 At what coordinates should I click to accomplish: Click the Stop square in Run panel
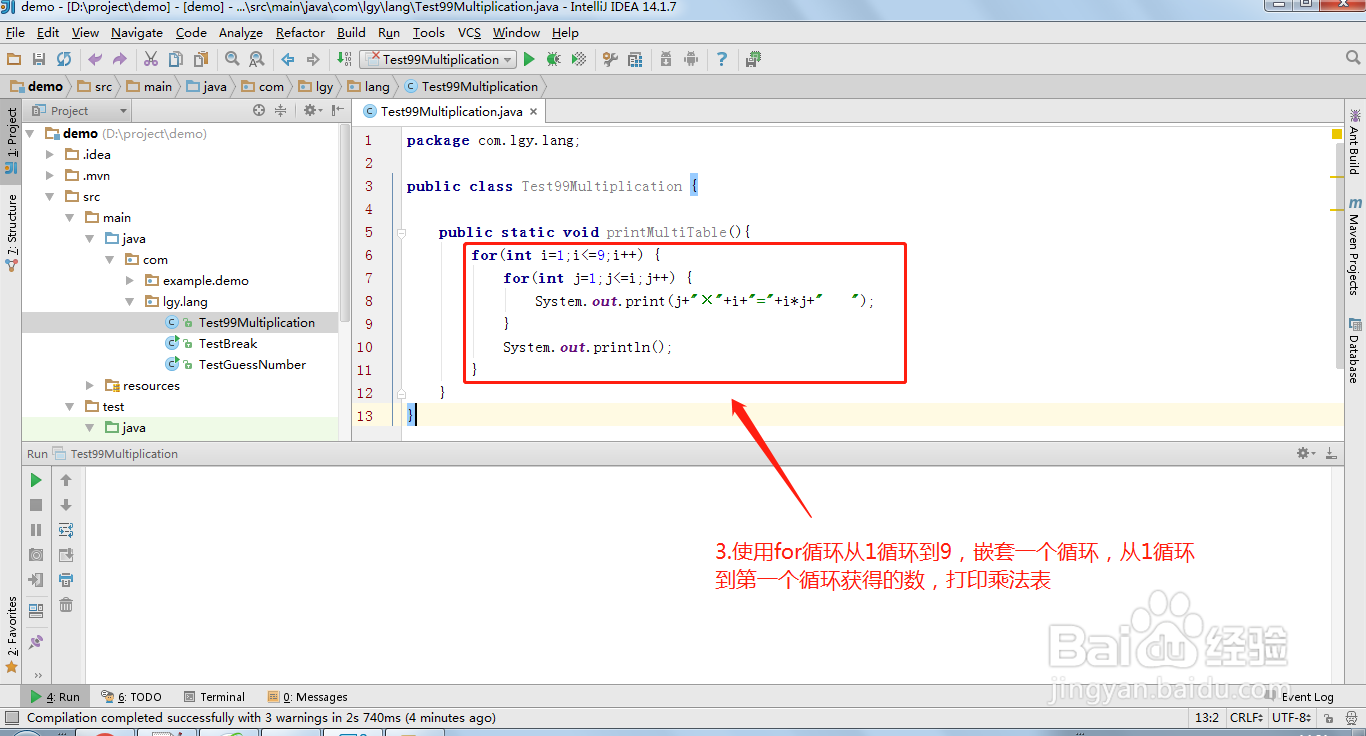click(x=36, y=505)
